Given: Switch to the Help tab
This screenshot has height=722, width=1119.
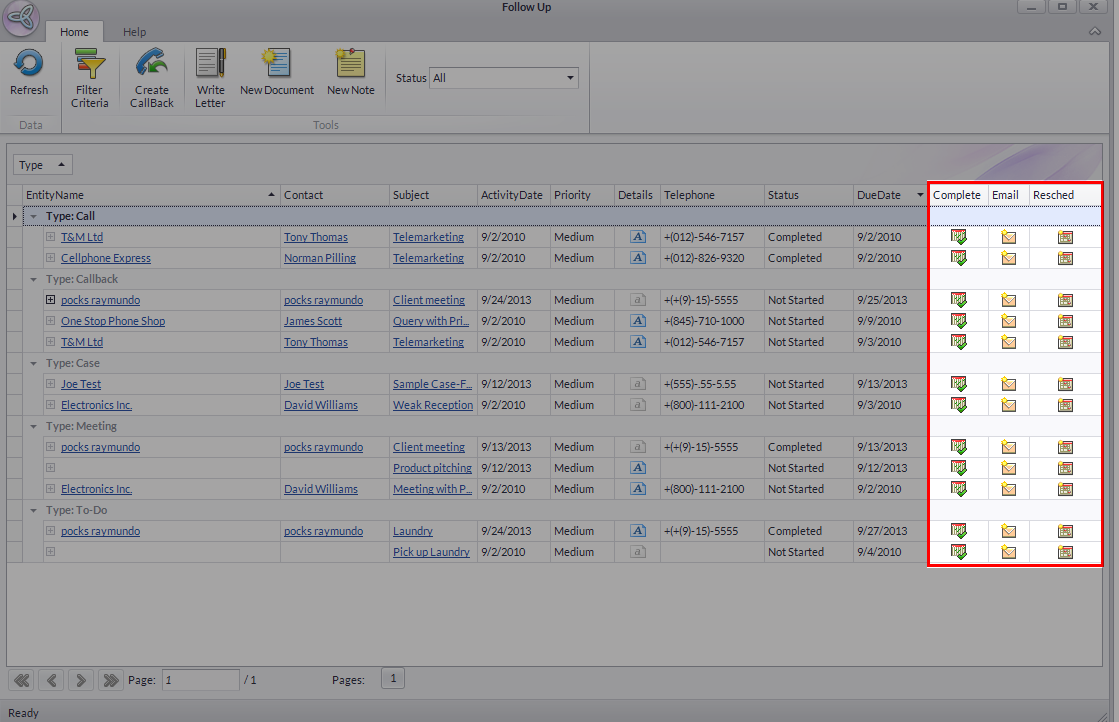Looking at the screenshot, I should 134,32.
